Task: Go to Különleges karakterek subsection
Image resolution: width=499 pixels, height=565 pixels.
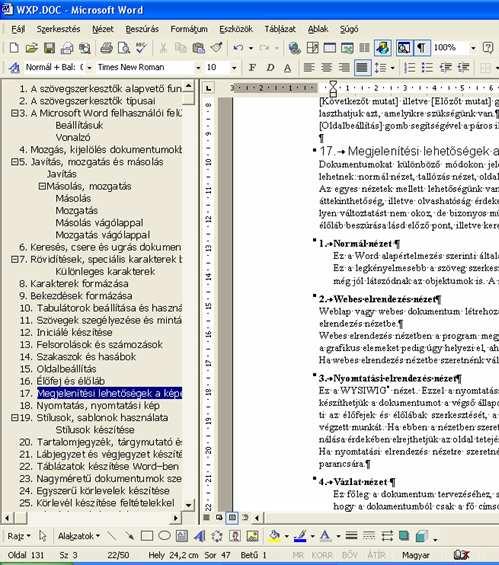Action: (105, 271)
